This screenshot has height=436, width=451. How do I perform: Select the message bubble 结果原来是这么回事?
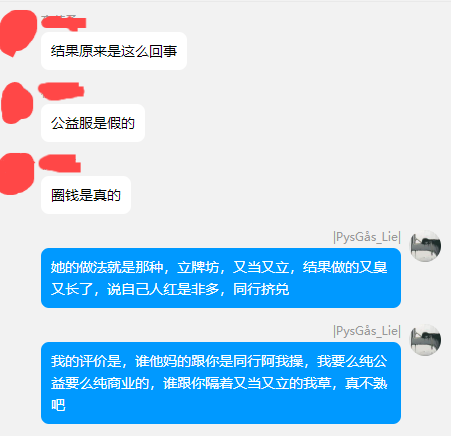pos(114,51)
